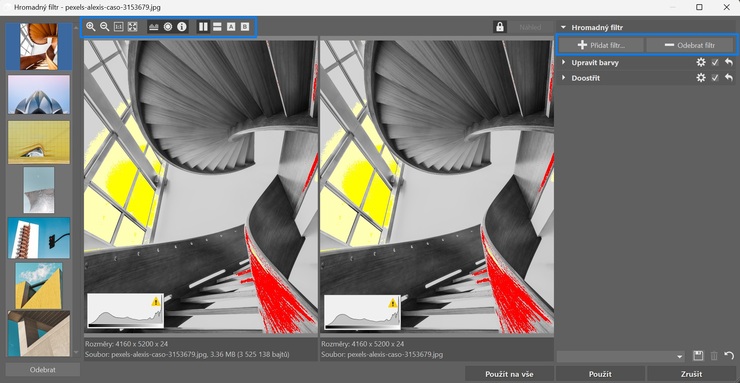Viewport: 740px width, 383px height.
Task: Zoom out using the magnifier minus icon
Action: pyautogui.click(x=105, y=27)
